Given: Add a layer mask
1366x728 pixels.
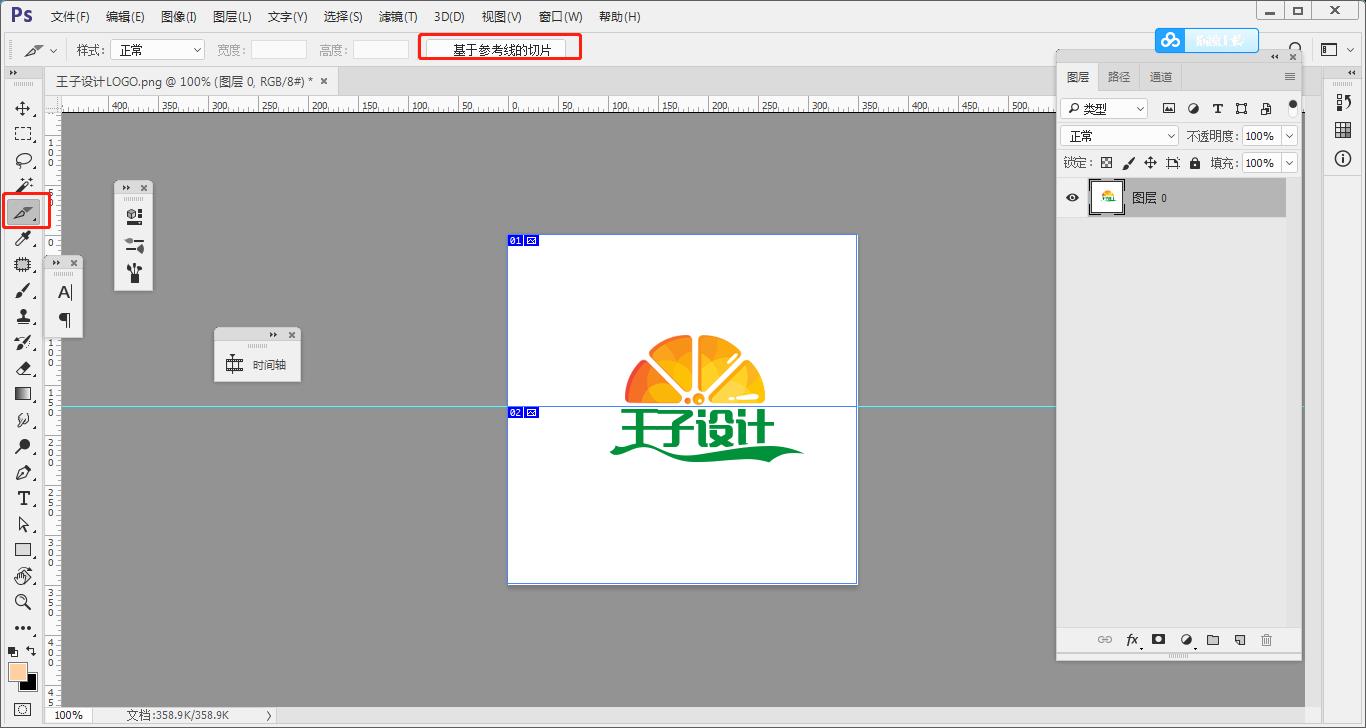Looking at the screenshot, I should tap(1159, 639).
